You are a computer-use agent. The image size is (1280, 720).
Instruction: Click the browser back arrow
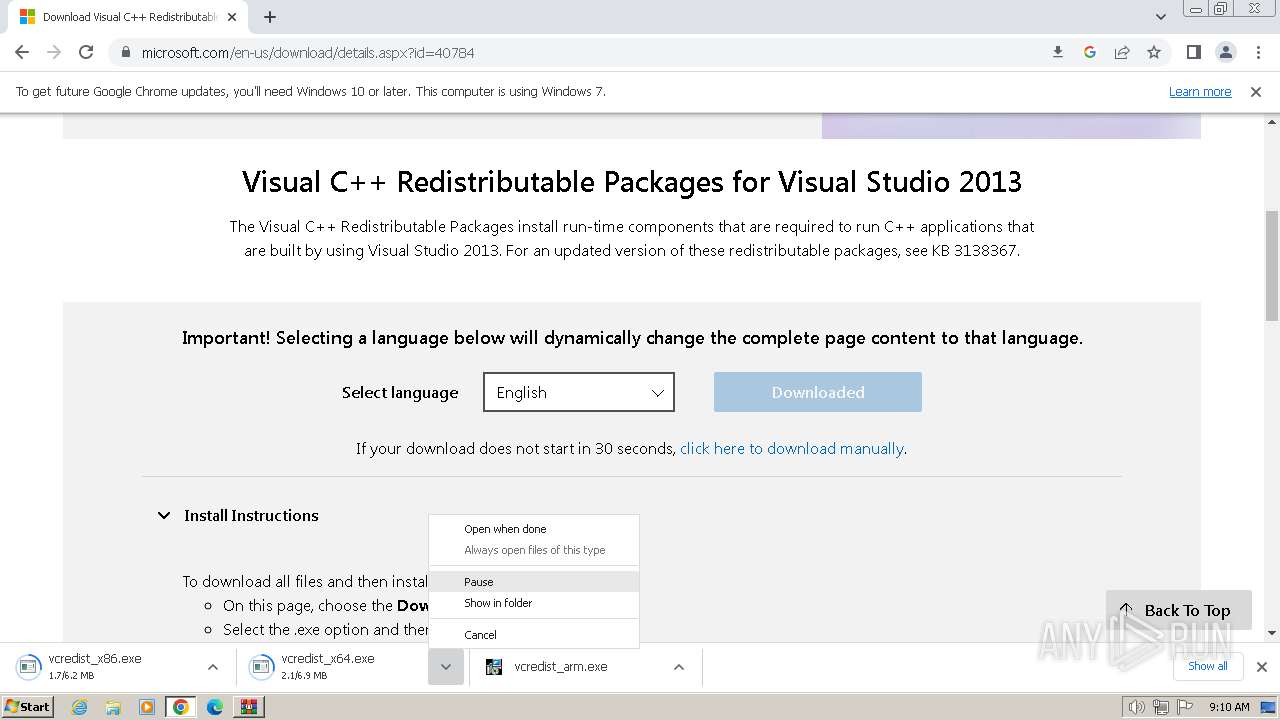pos(22,52)
